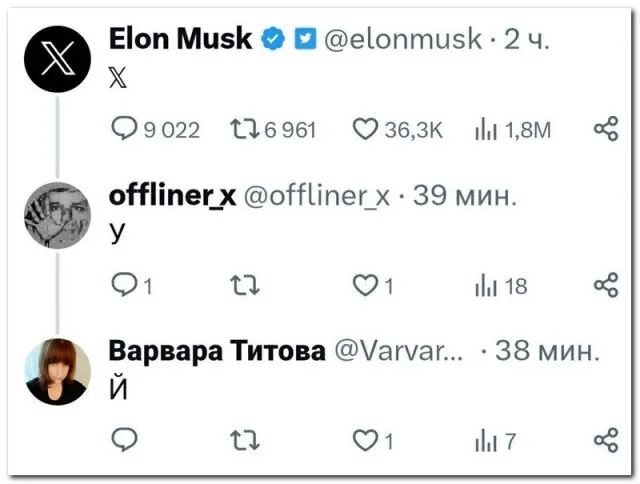Screen dimensions: 640x484
Task: Like Варвара Титова's reply
Action: [x=366, y=439]
